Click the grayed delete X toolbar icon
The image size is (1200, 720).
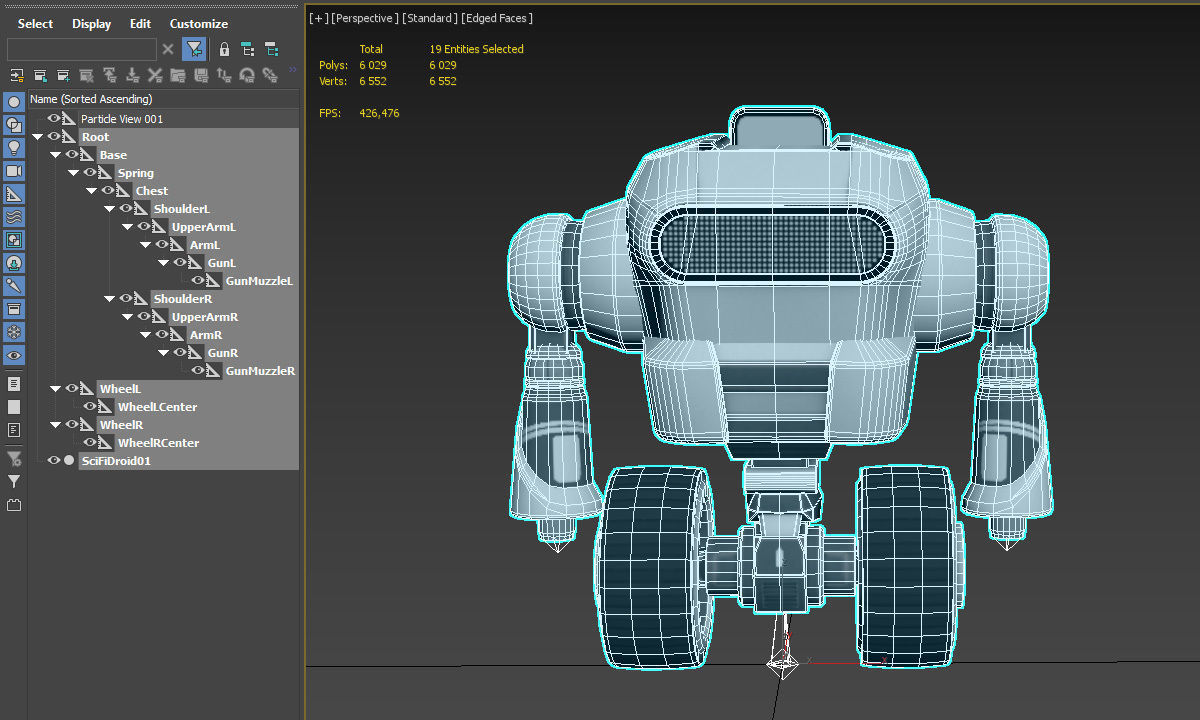(x=155, y=75)
